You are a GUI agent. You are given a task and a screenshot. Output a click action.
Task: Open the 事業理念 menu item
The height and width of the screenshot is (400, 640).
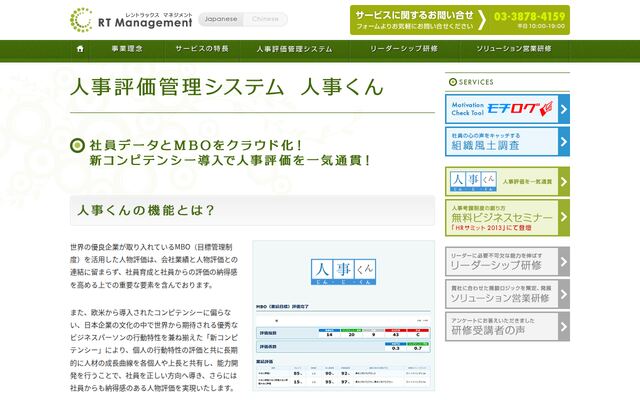pyautogui.click(x=127, y=49)
